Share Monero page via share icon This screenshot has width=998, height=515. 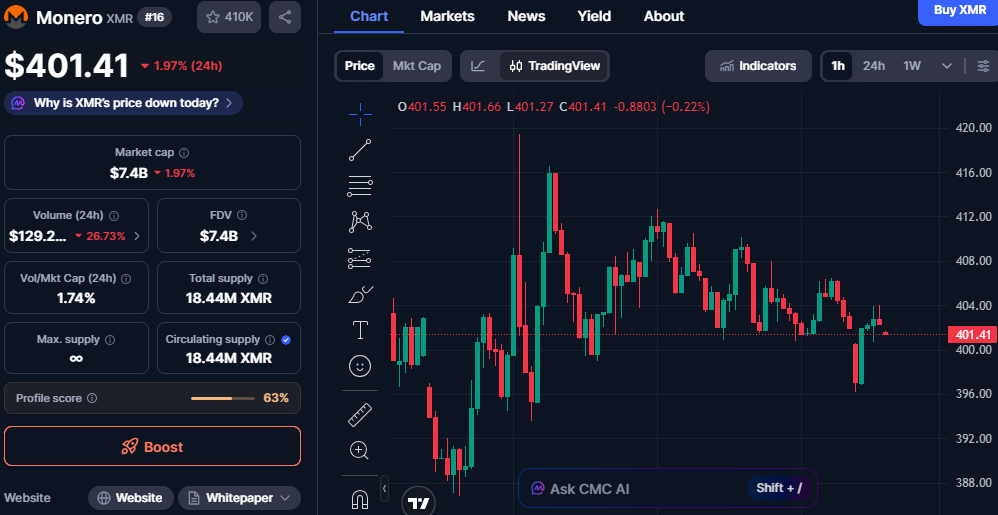(x=285, y=17)
